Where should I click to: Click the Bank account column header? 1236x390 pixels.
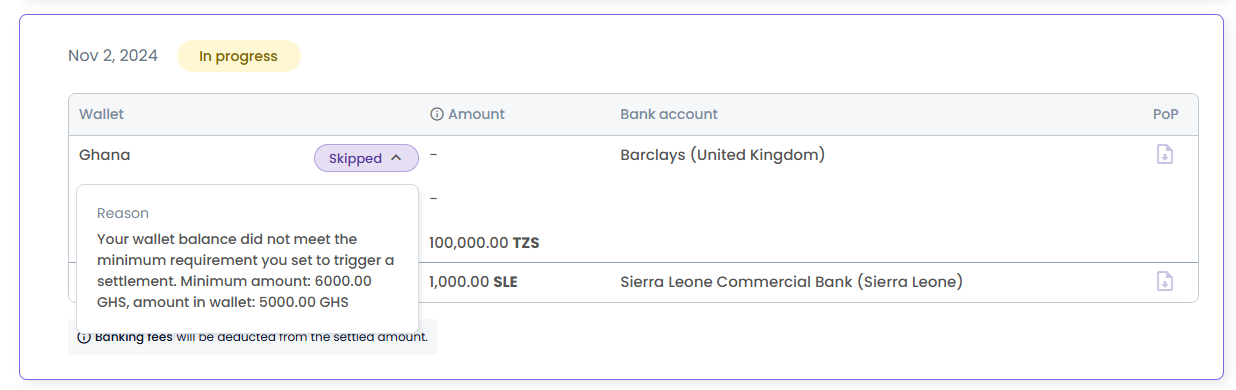[x=669, y=114]
